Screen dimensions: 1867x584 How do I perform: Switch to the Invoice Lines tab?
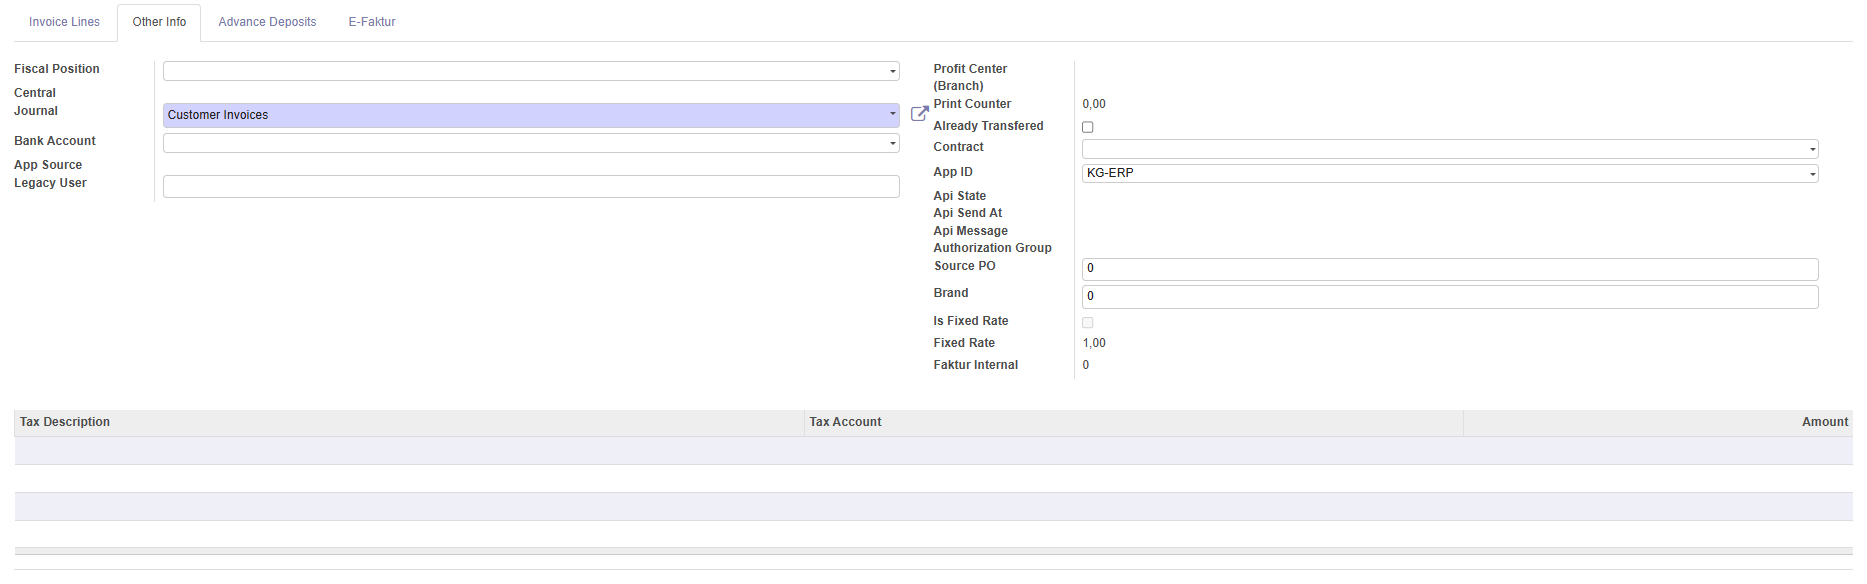pos(64,22)
